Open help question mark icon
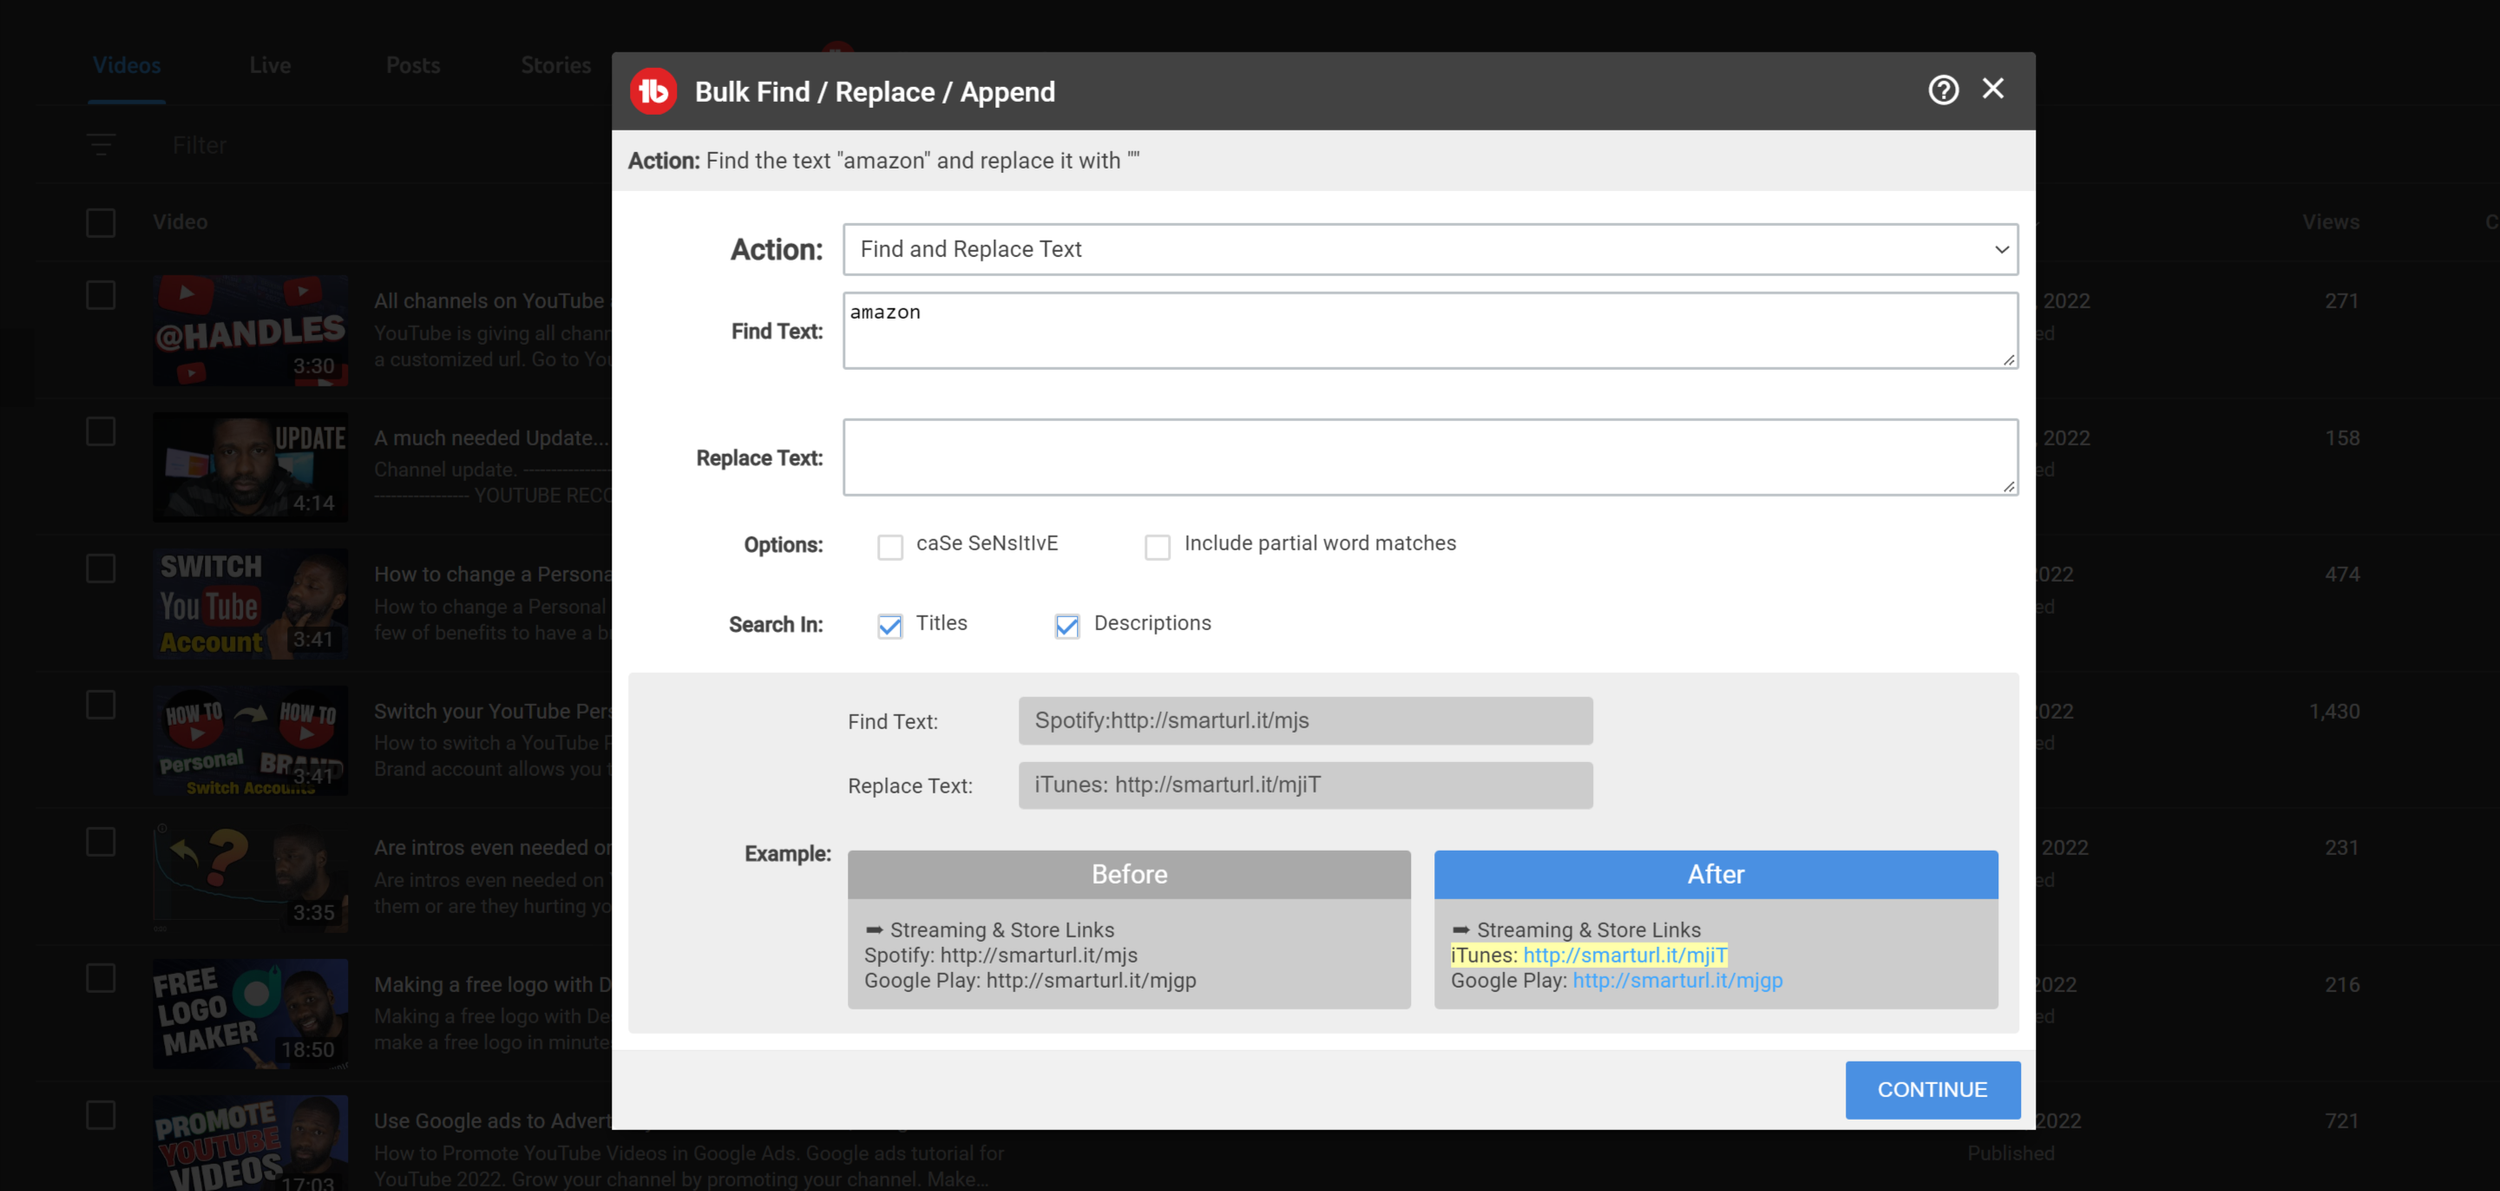The image size is (2500, 1191). [x=1943, y=90]
